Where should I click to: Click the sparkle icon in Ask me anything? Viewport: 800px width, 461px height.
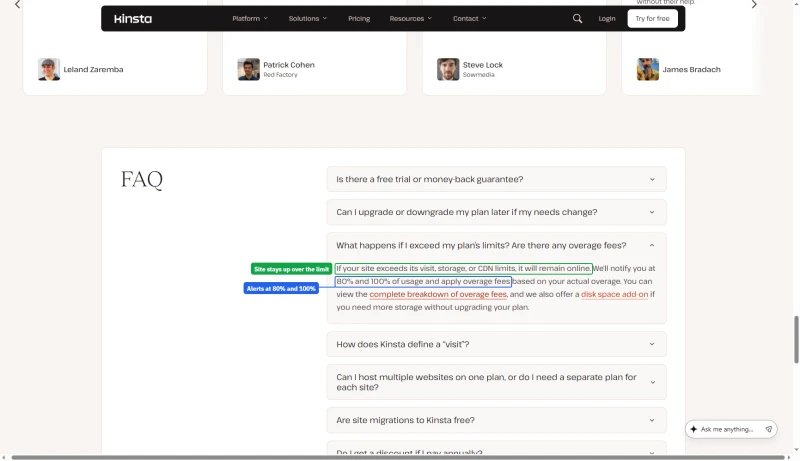pos(693,429)
